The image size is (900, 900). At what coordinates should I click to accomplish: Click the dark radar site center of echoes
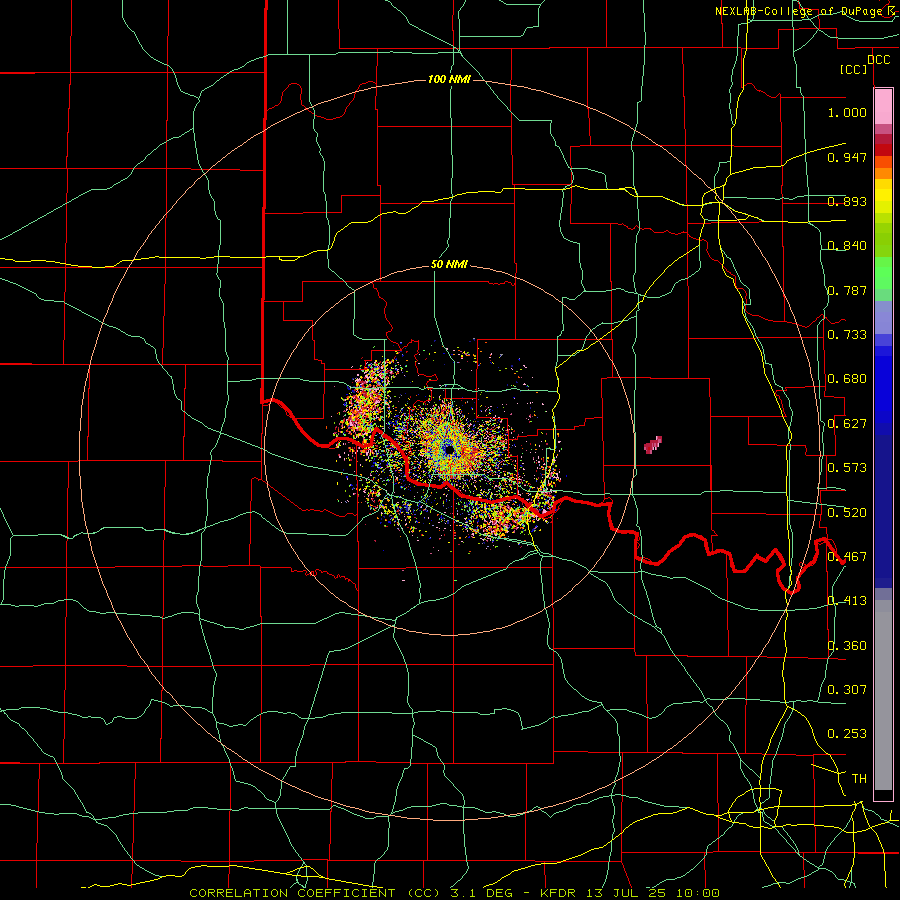[x=449, y=450]
